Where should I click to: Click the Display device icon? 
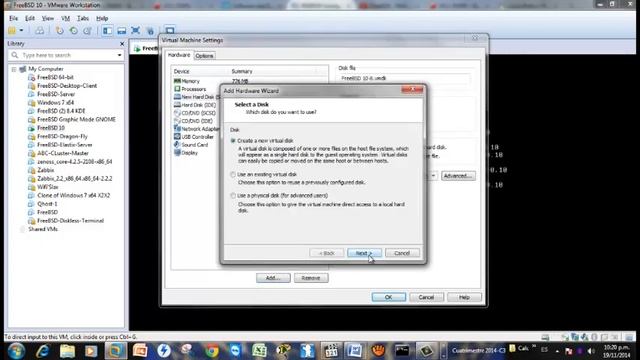tap(177, 153)
